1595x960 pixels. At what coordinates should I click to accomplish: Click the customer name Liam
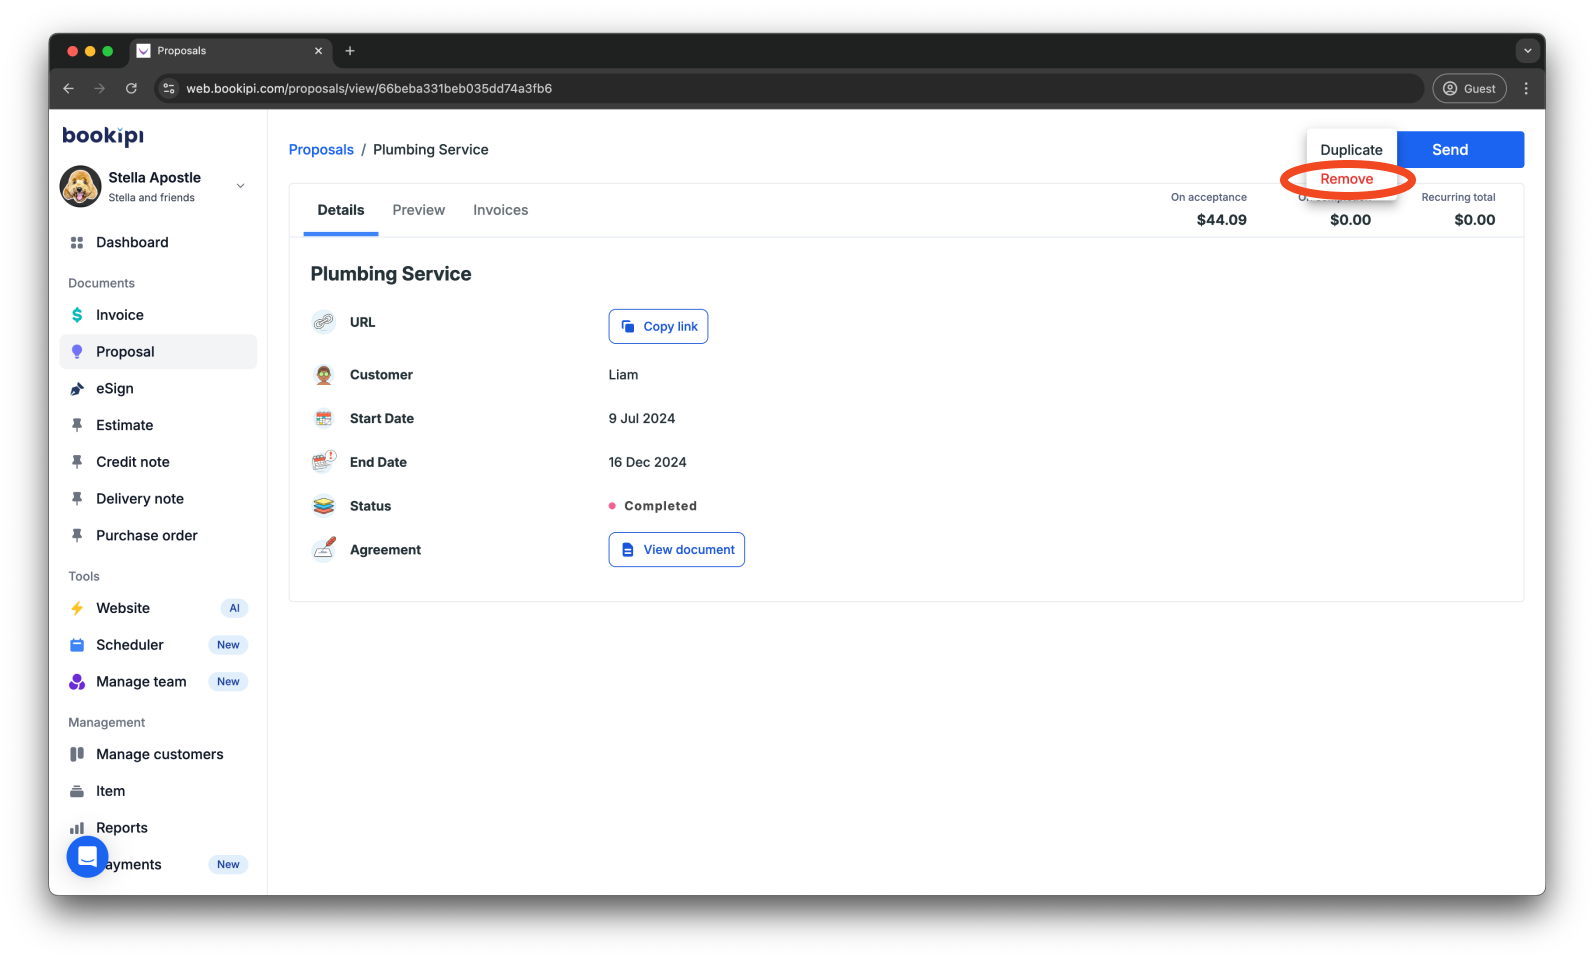click(623, 375)
